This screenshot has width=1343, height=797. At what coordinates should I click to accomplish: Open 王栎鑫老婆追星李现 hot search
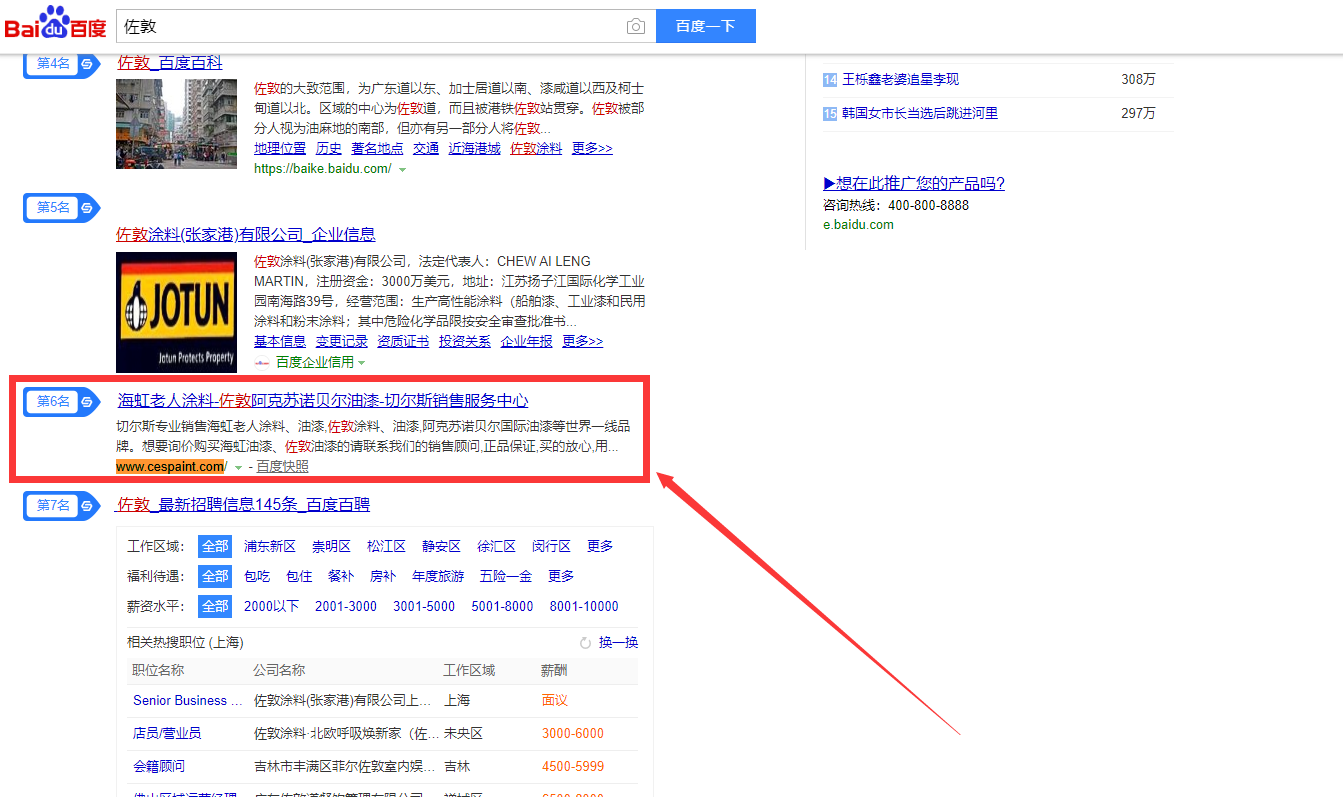click(x=901, y=80)
